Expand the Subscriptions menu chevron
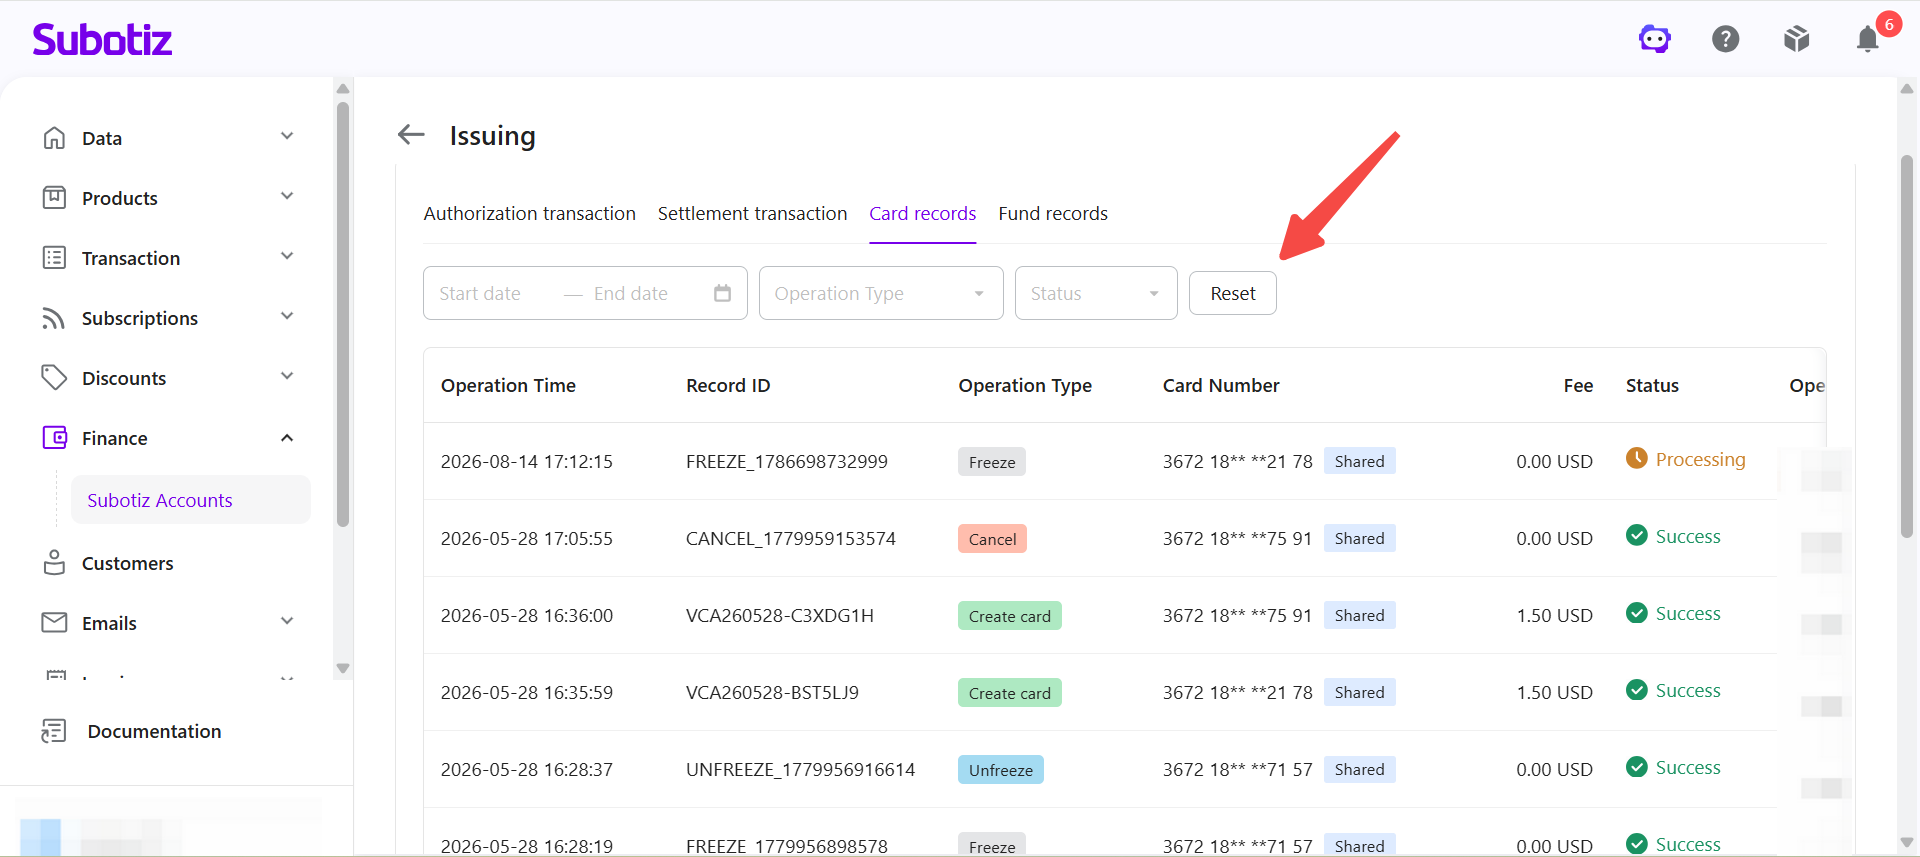Viewport: 1920px width, 857px height. coord(287,317)
